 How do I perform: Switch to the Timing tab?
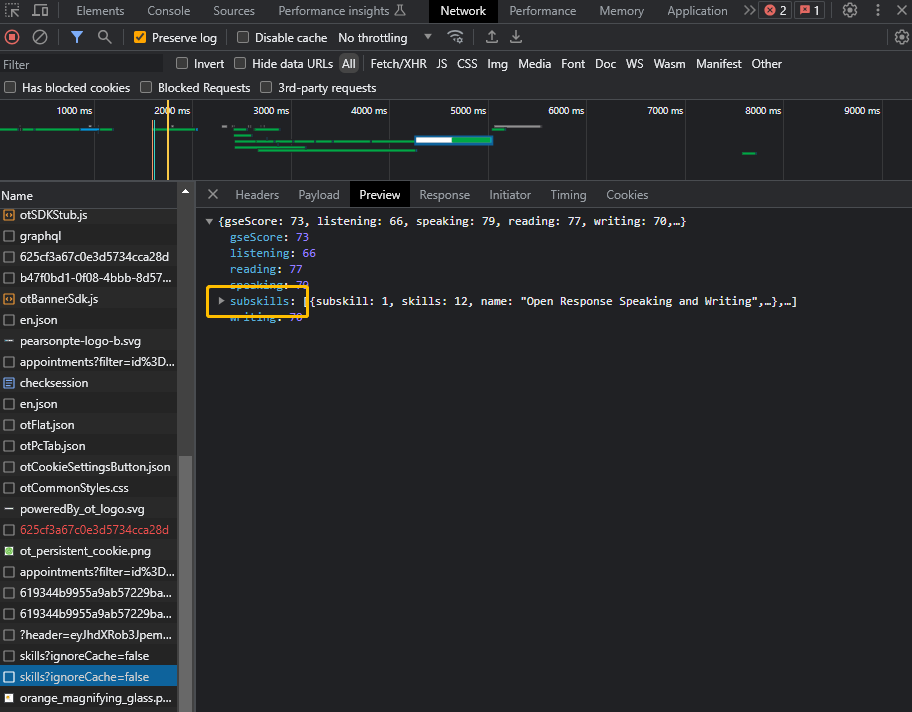568,195
